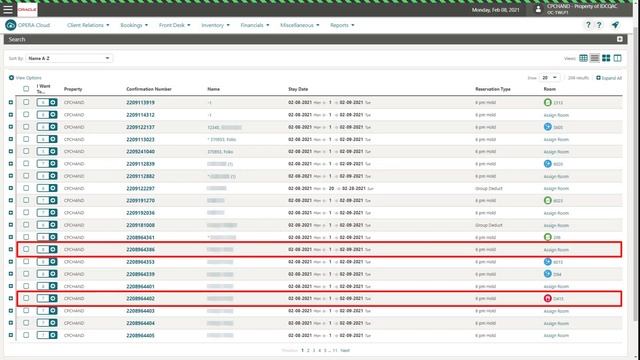Tick checkbox for reservation 2209181008
The height and width of the screenshot is (360, 640).
(26, 224)
